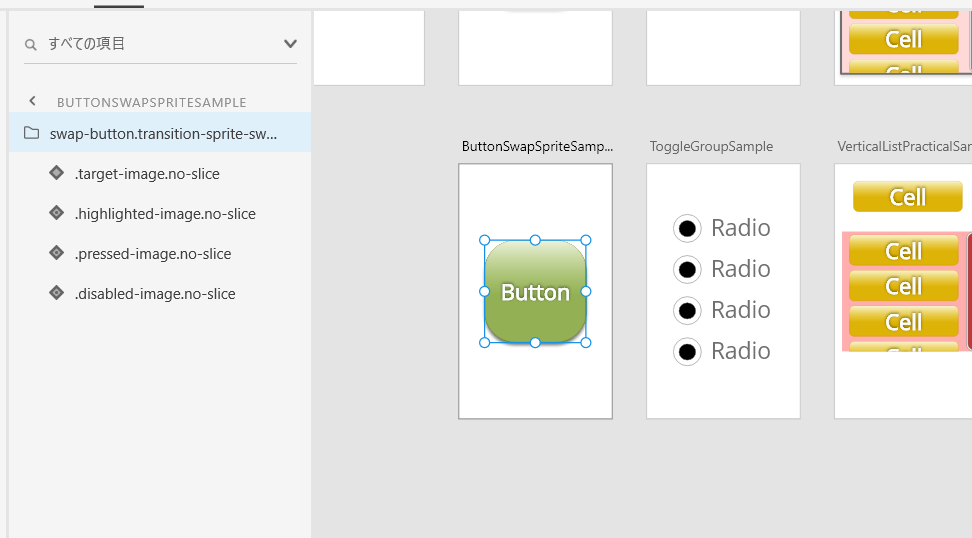The image size is (972, 538).
Task: Click the right-middle selection handle of Button
Action: pyautogui.click(x=586, y=291)
